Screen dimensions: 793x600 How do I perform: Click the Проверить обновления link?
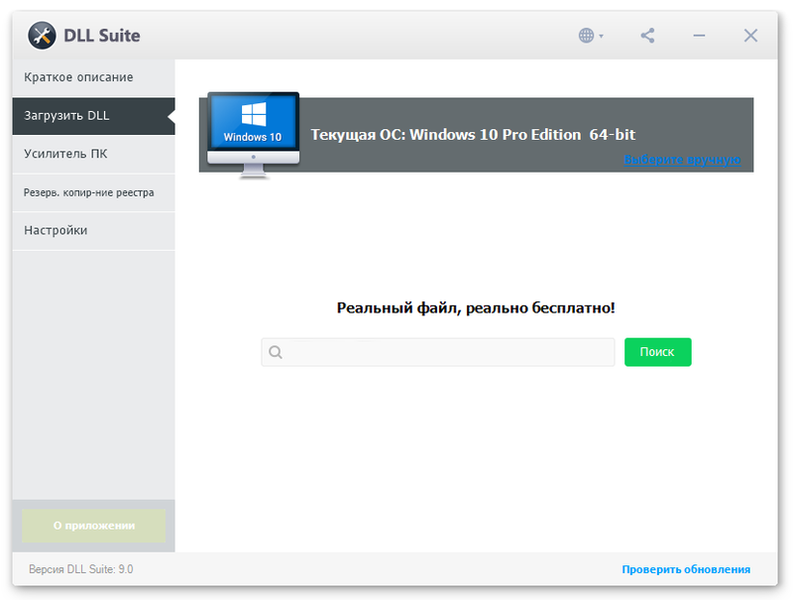pyautogui.click(x=686, y=569)
